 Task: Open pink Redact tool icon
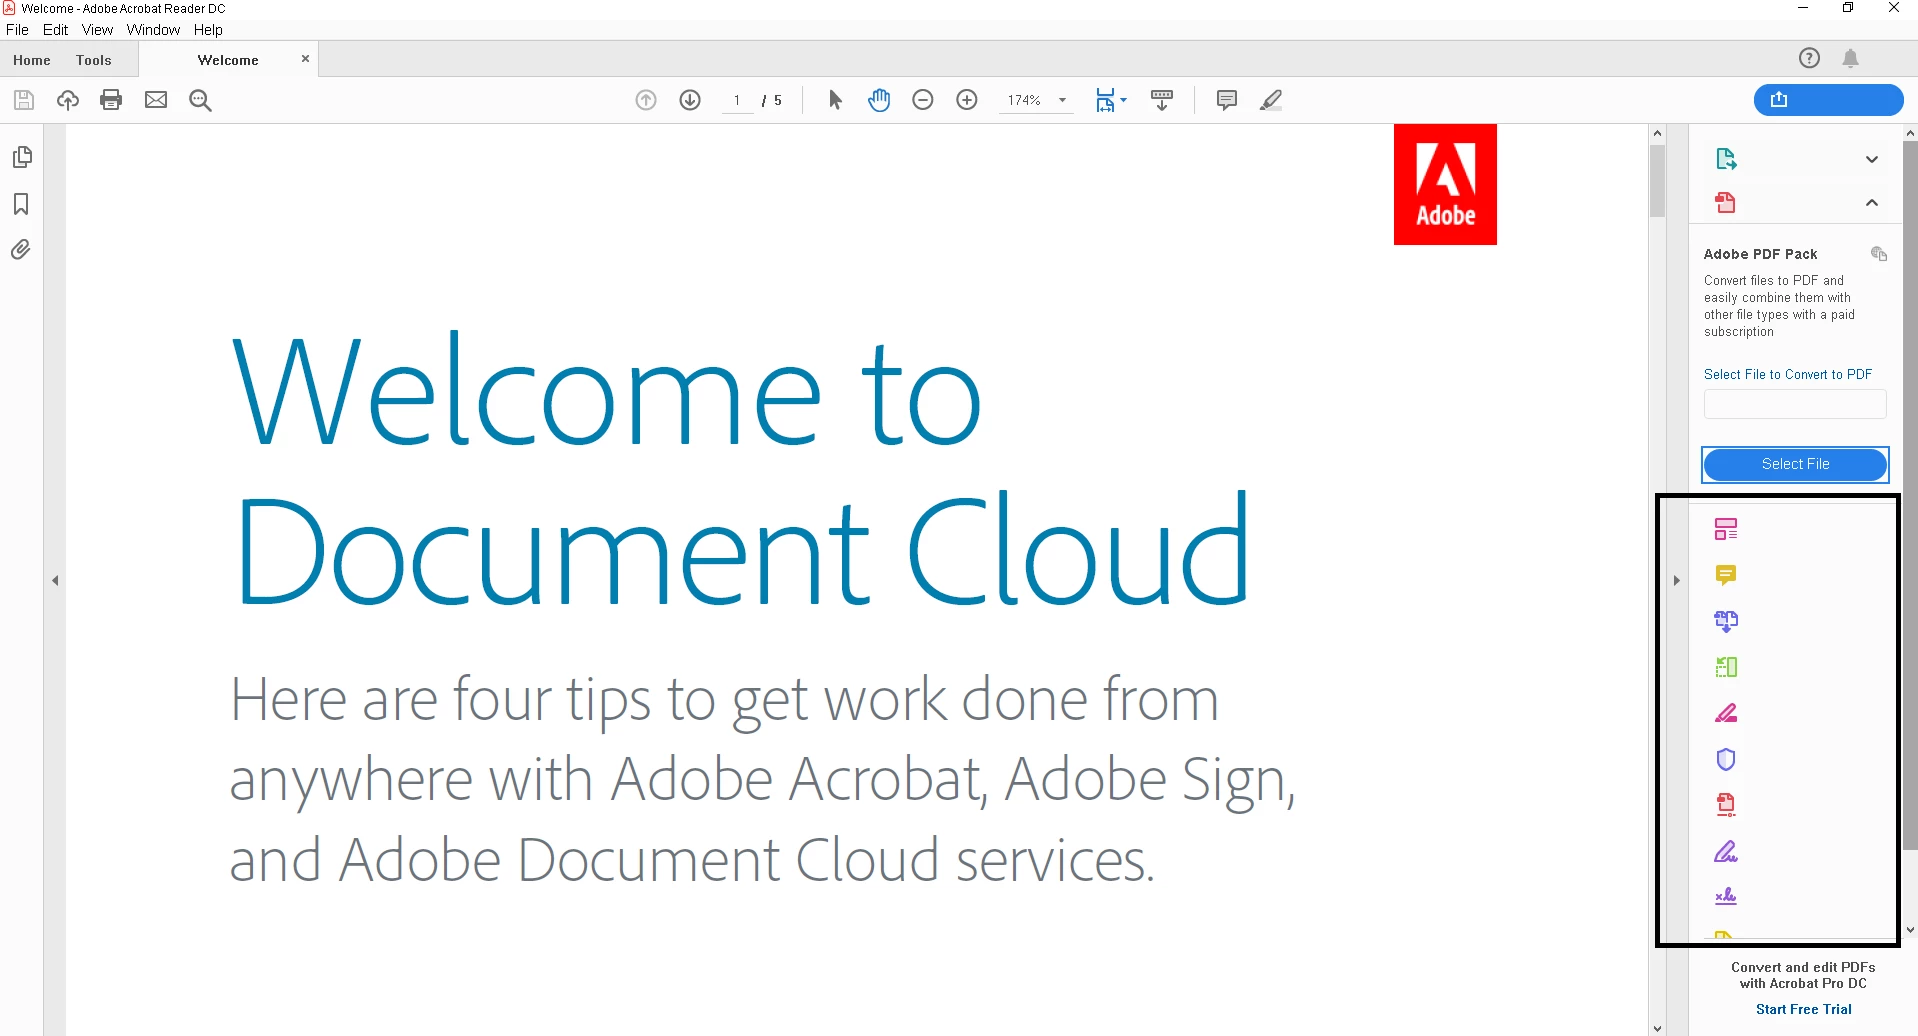click(1726, 713)
